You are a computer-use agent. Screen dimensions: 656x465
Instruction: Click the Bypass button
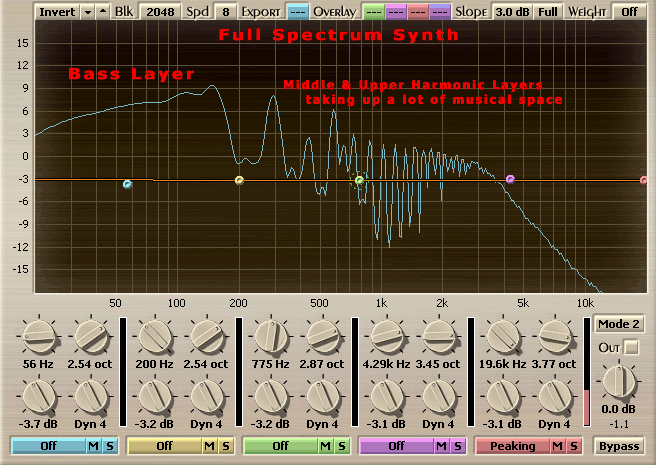(619, 446)
